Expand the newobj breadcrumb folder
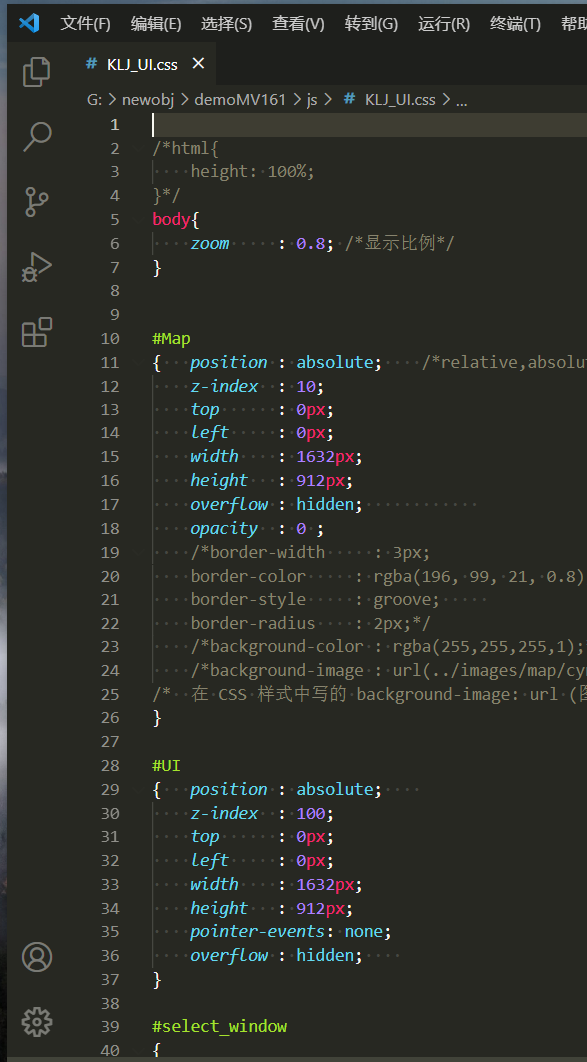The image size is (587, 1062). tap(148, 100)
